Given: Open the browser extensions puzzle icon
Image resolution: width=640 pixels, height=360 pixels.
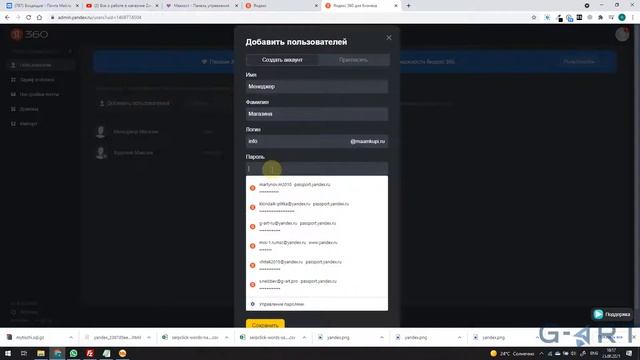Looking at the screenshot, I should click(600, 18).
